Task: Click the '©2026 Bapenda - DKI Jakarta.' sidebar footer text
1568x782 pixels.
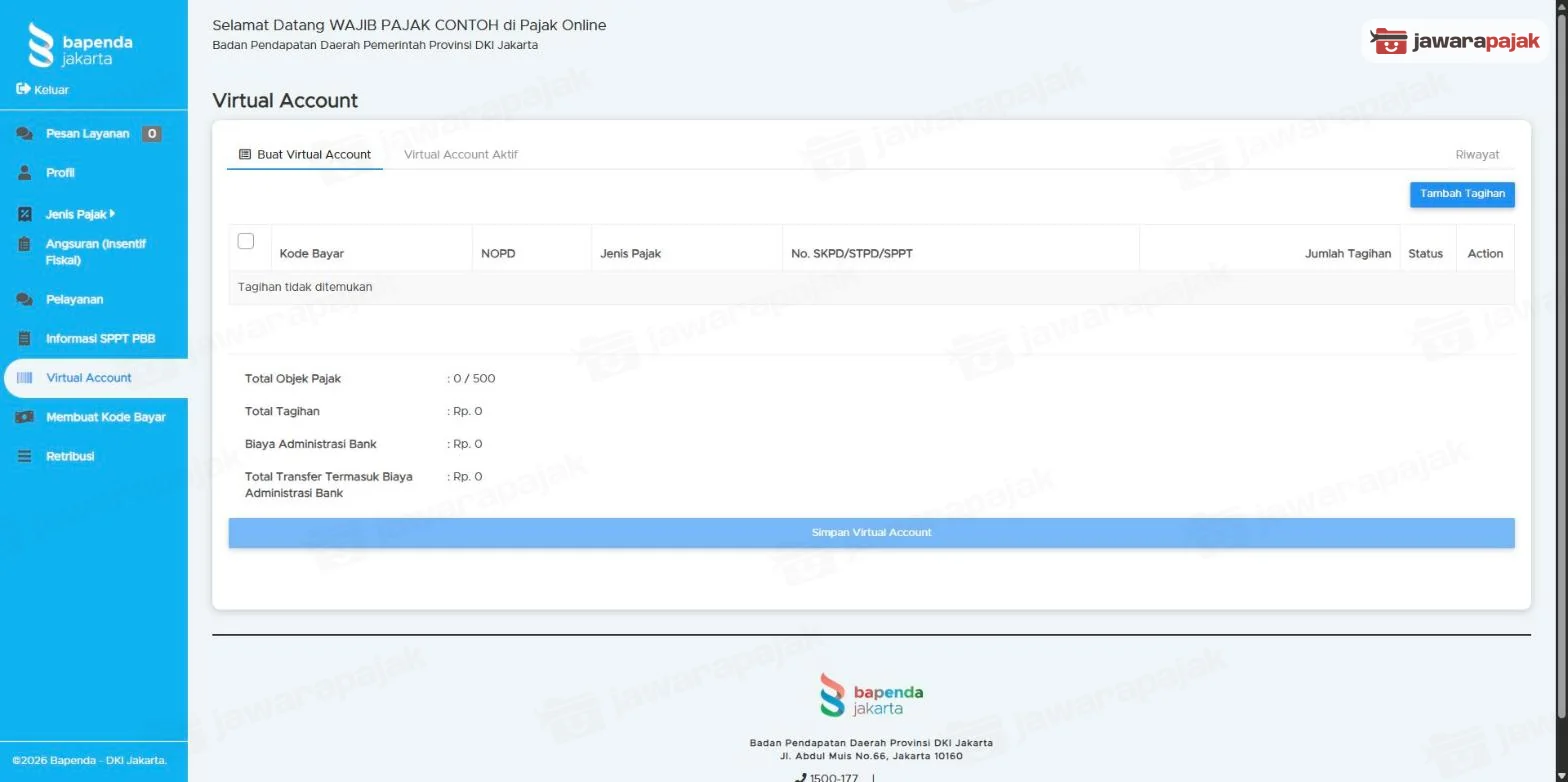Action: coord(90,760)
